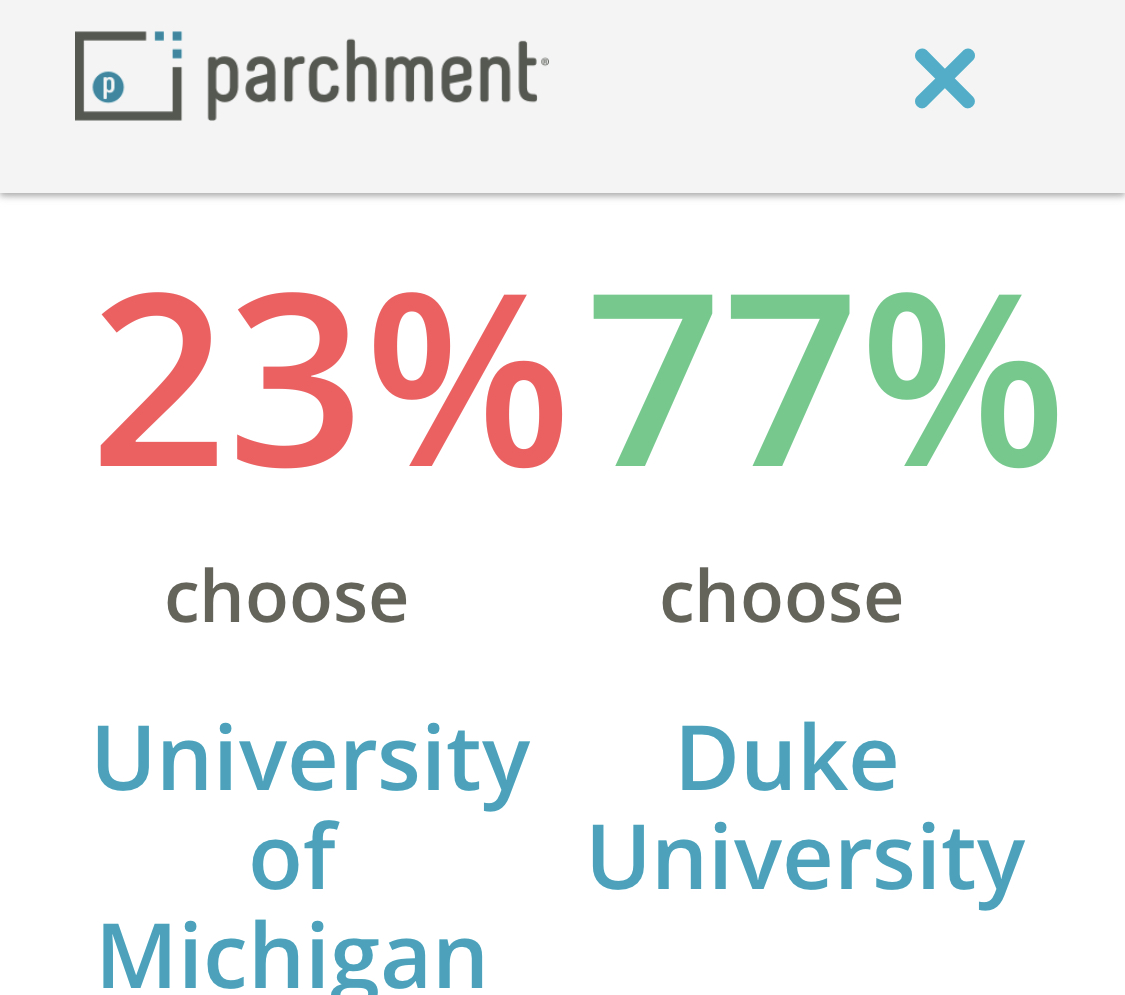Select the red 23% figure
Image resolution: width=1125 pixels, height=995 pixels.
[330, 380]
